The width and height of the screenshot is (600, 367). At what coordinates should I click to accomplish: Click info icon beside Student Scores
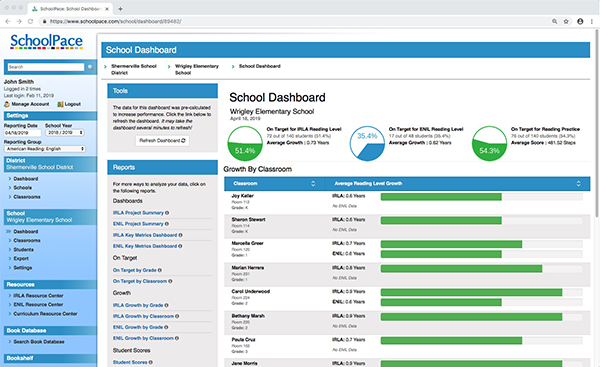(151, 362)
